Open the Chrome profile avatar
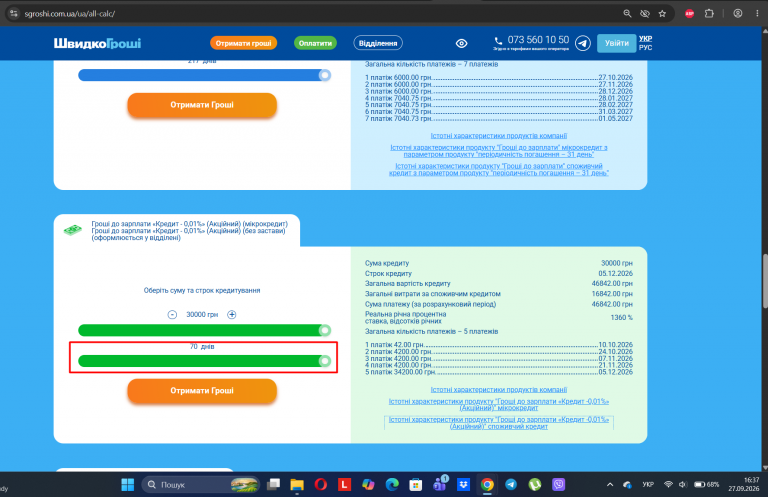This screenshot has width=768, height=497. click(738, 14)
